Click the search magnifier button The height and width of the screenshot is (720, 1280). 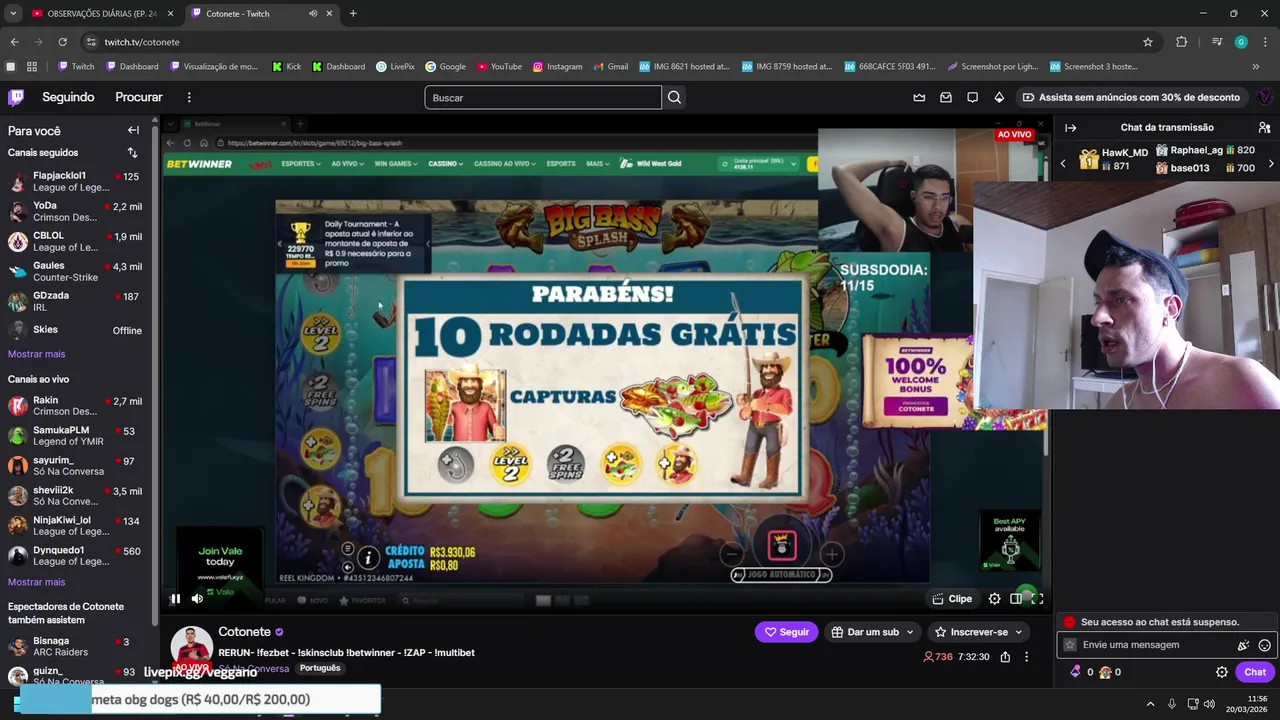pyautogui.click(x=674, y=97)
